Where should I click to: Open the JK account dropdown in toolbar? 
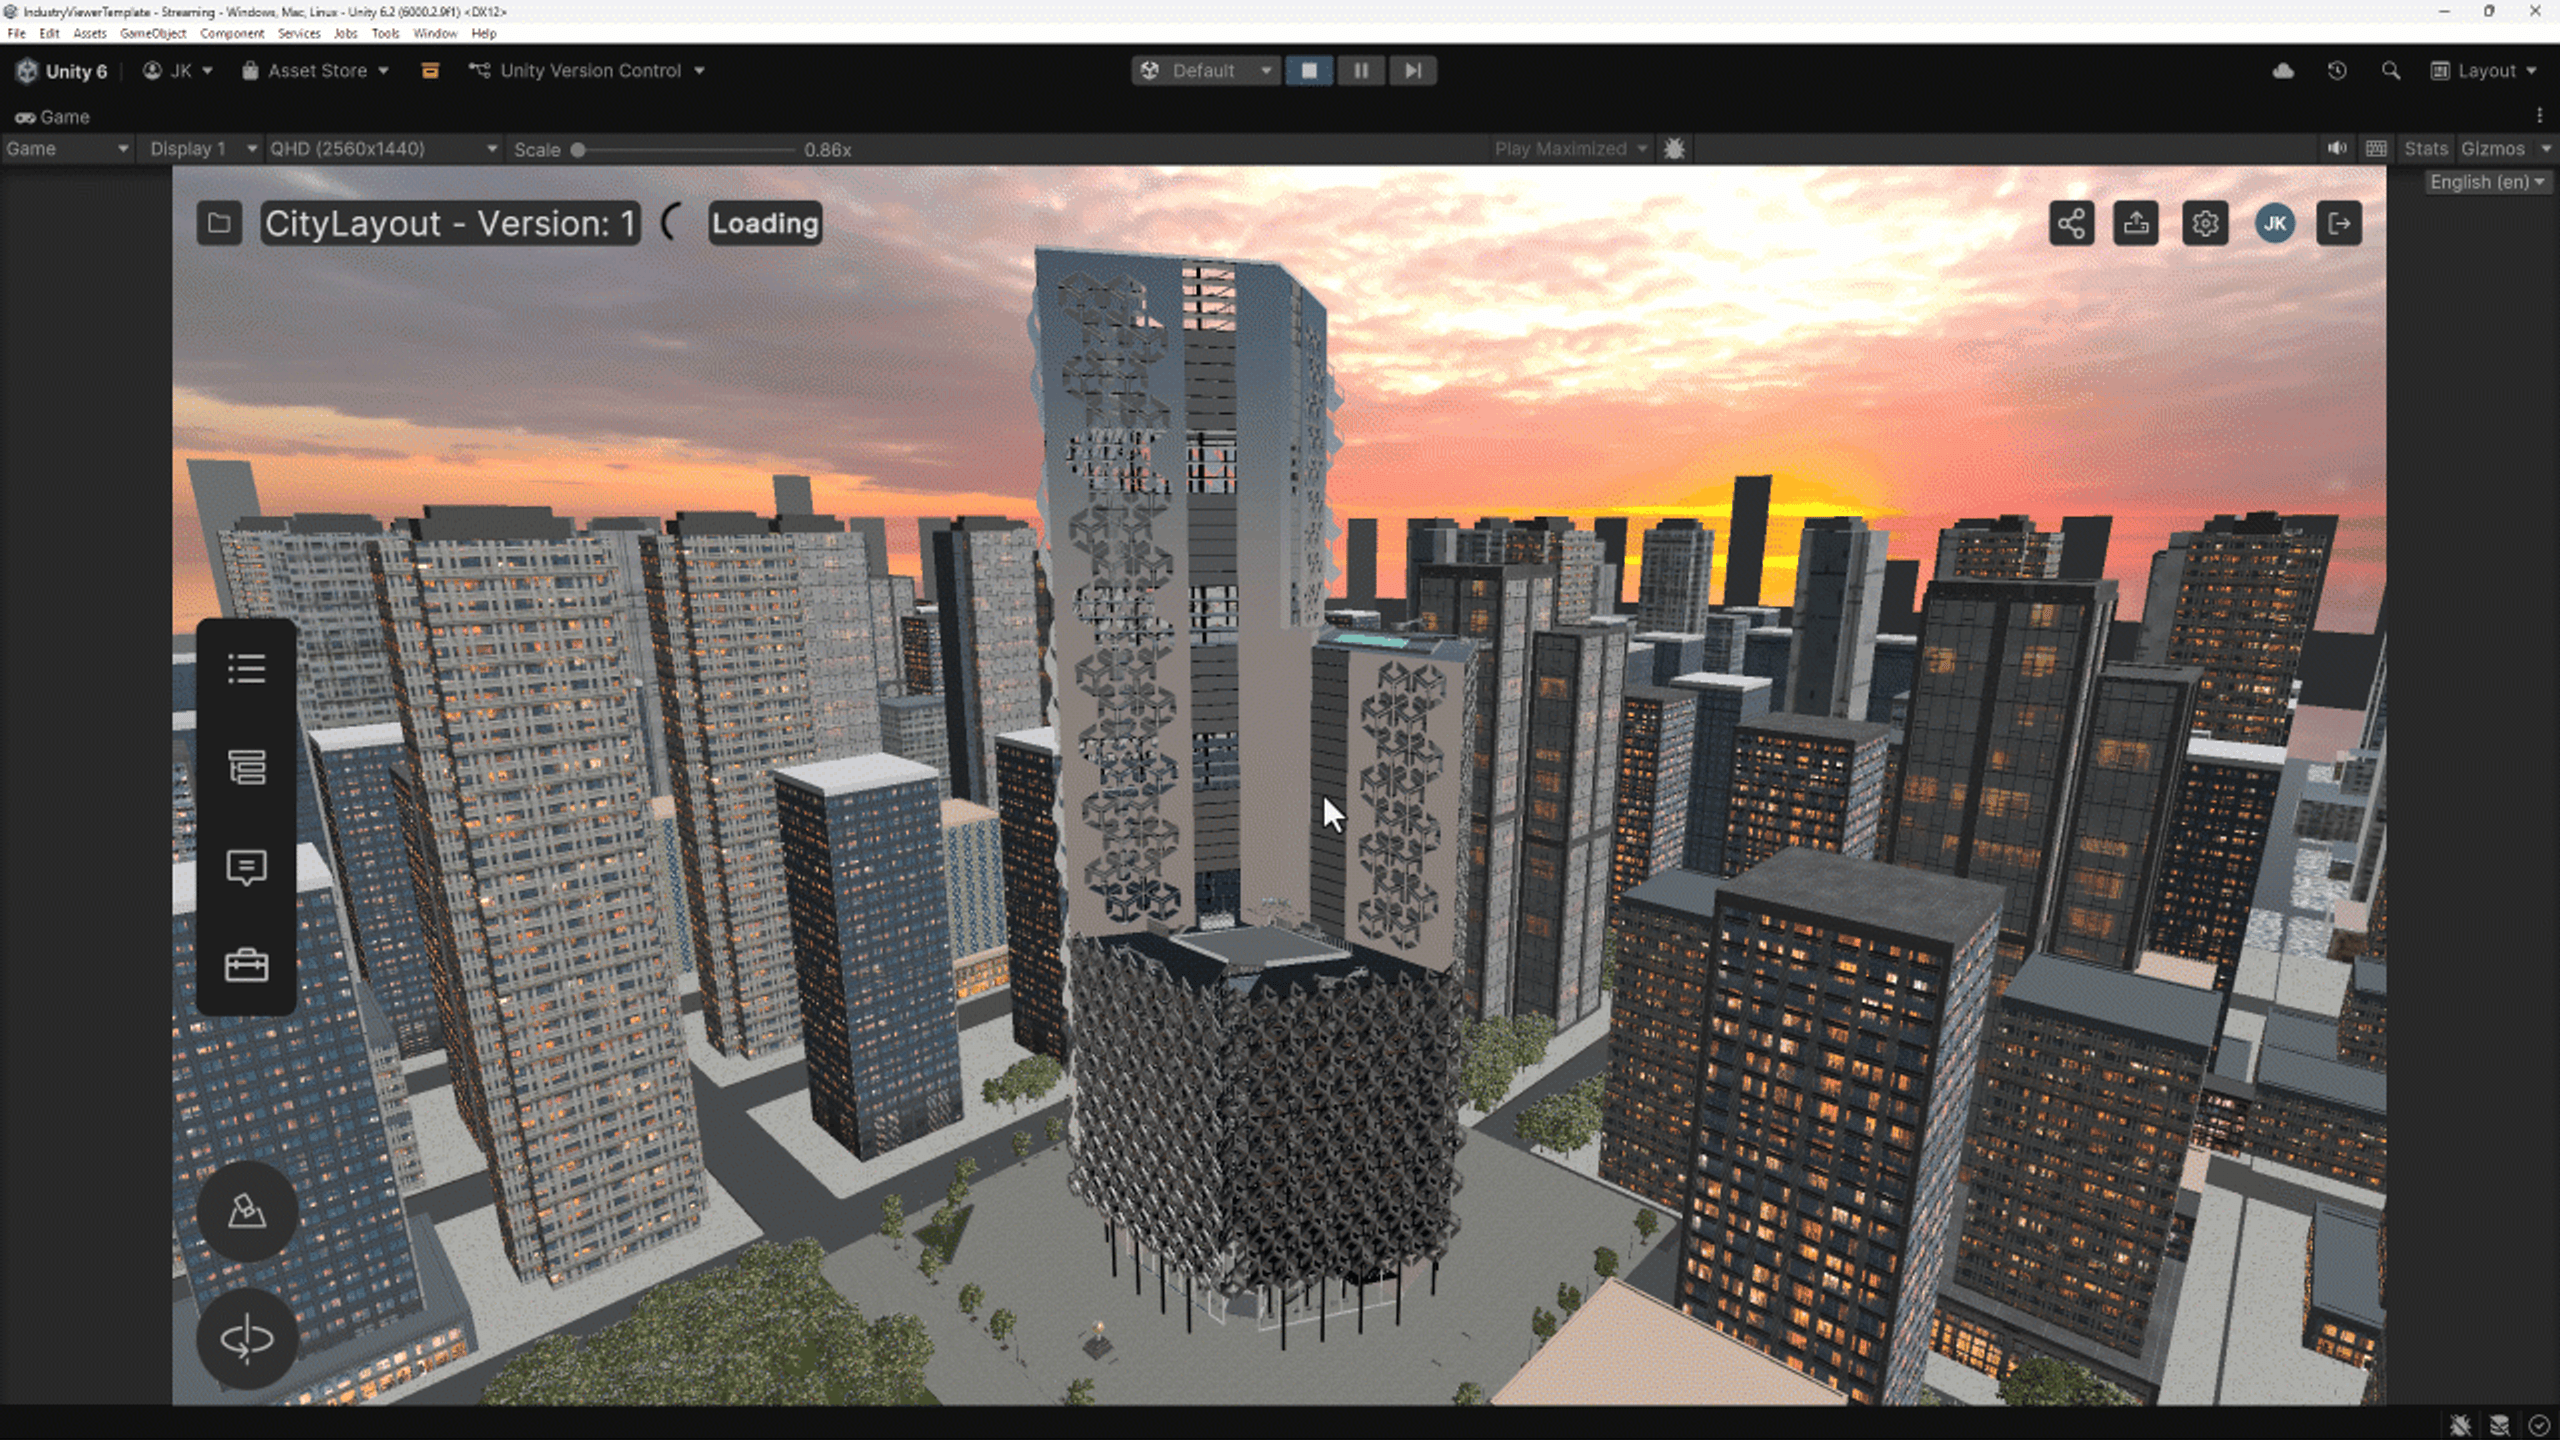[178, 71]
